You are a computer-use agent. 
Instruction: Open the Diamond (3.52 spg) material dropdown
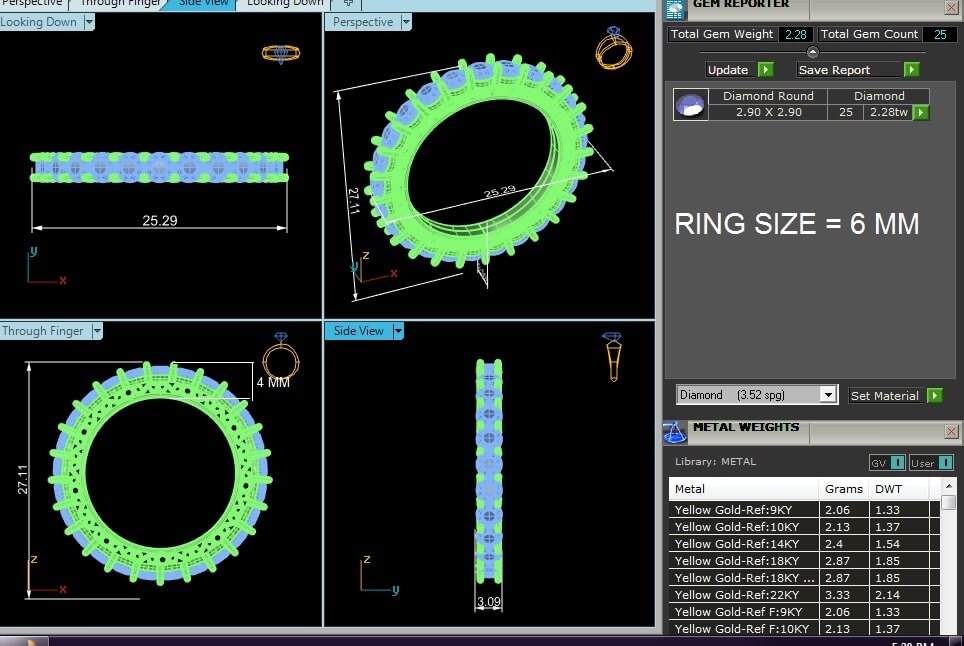827,395
